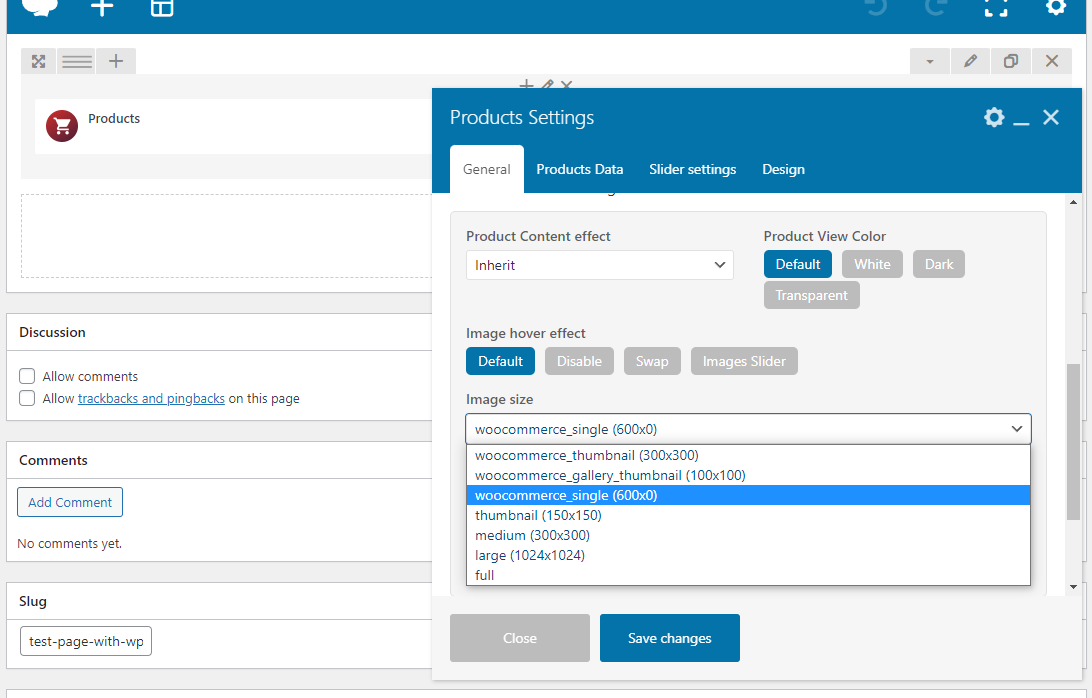Open Products Settings gear icon
This screenshot has height=698, width=1092.
pos(994,117)
